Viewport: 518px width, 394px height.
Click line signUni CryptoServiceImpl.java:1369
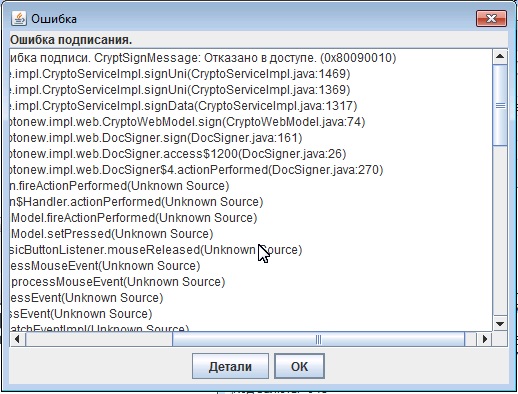(x=180, y=90)
